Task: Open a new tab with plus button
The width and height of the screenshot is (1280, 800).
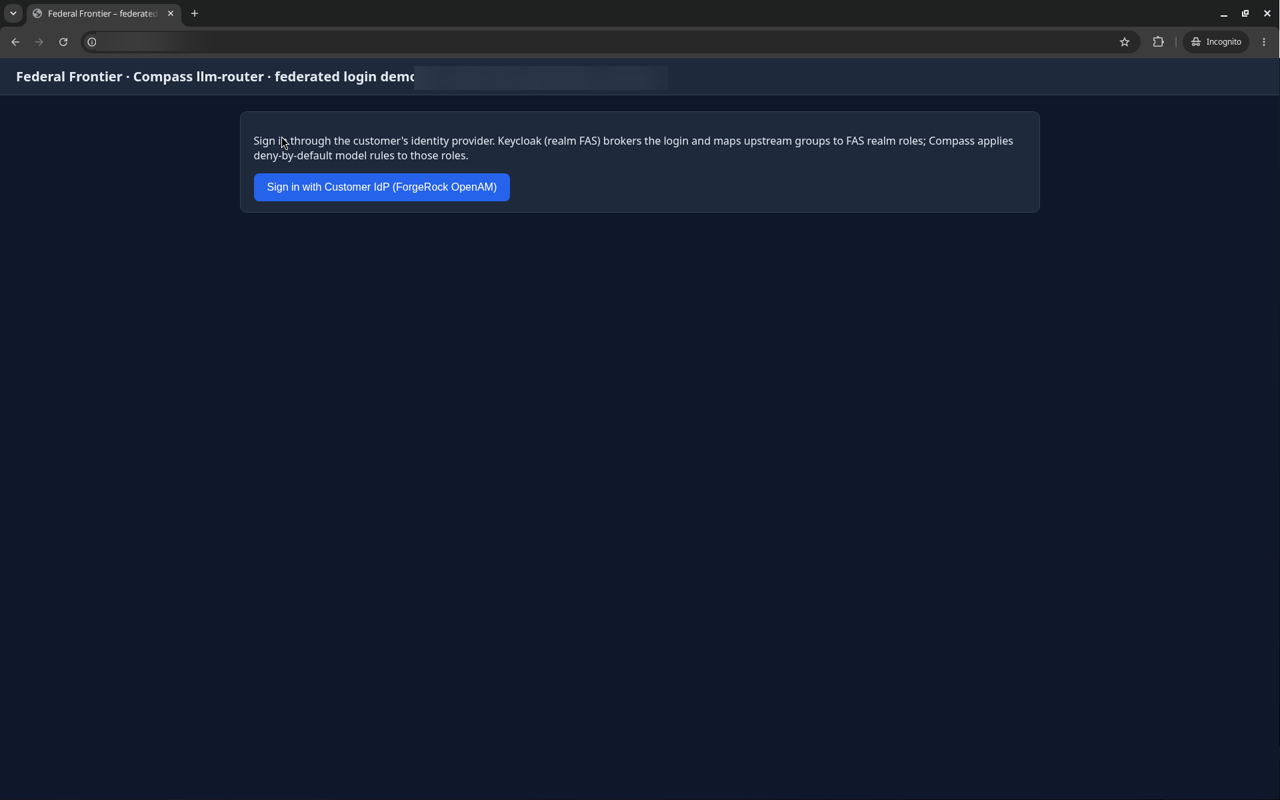Action: pyautogui.click(x=194, y=14)
